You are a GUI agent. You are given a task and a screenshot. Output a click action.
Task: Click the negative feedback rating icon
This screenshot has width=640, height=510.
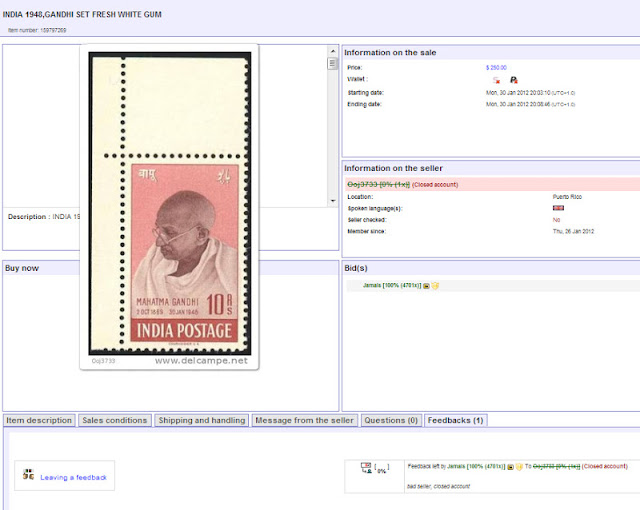pos(366,468)
